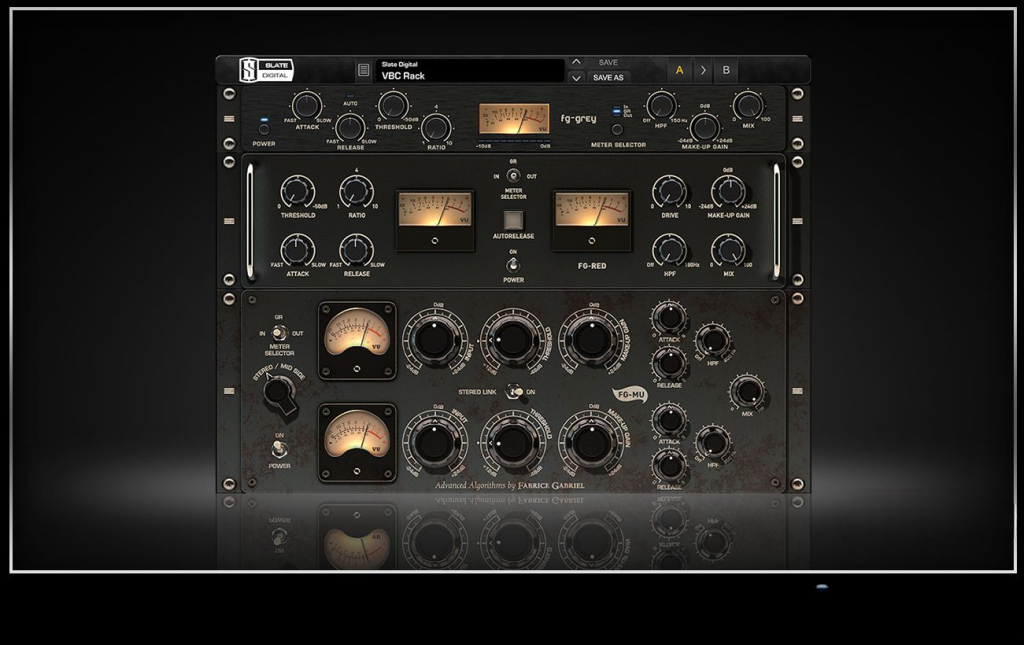Grab the FG-MU right drag handle
Screen dimensions: 1024x645
pos(797,391)
